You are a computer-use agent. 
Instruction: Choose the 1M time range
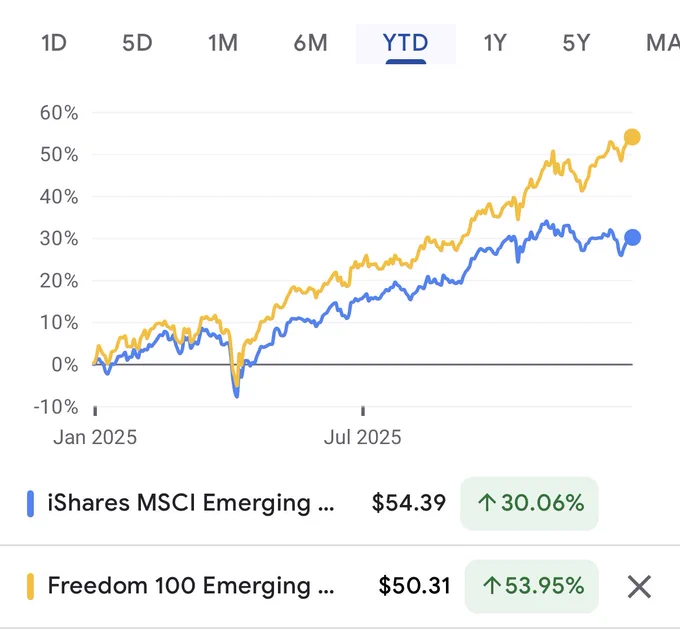pos(223,43)
